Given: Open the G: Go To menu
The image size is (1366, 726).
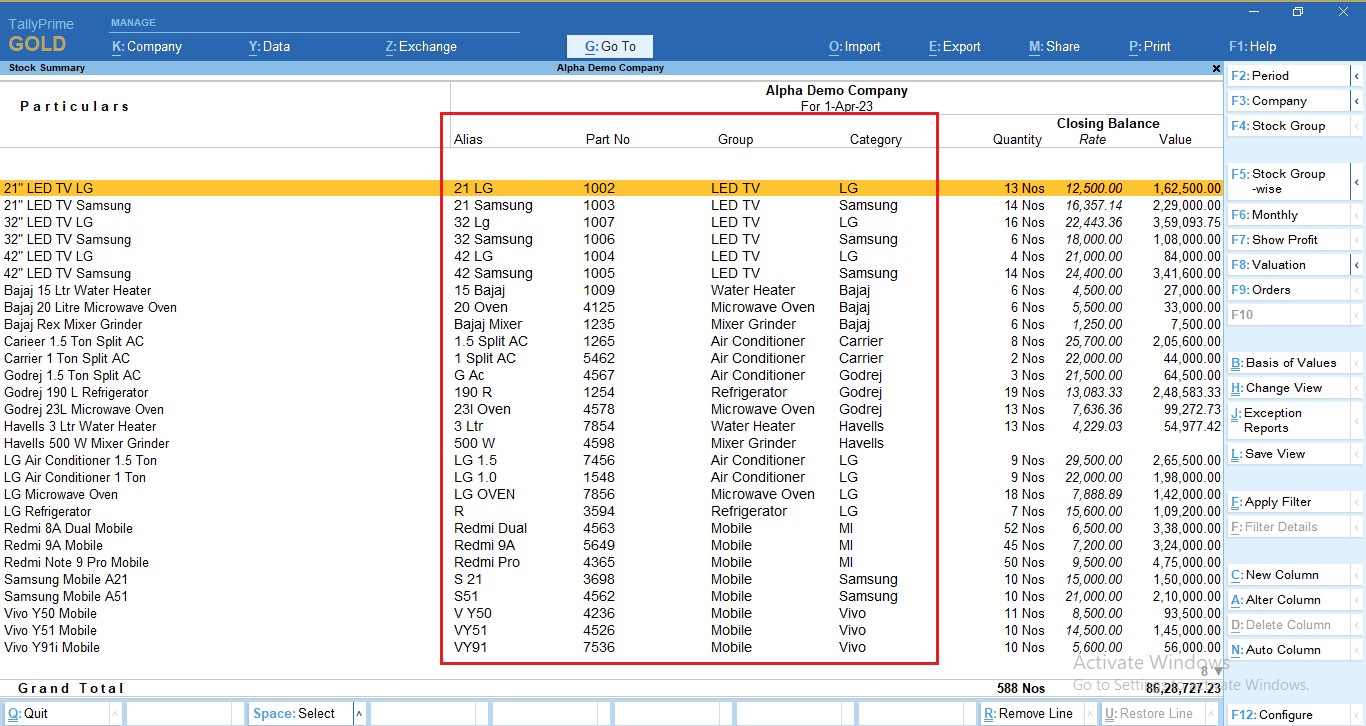Looking at the screenshot, I should (x=609, y=46).
